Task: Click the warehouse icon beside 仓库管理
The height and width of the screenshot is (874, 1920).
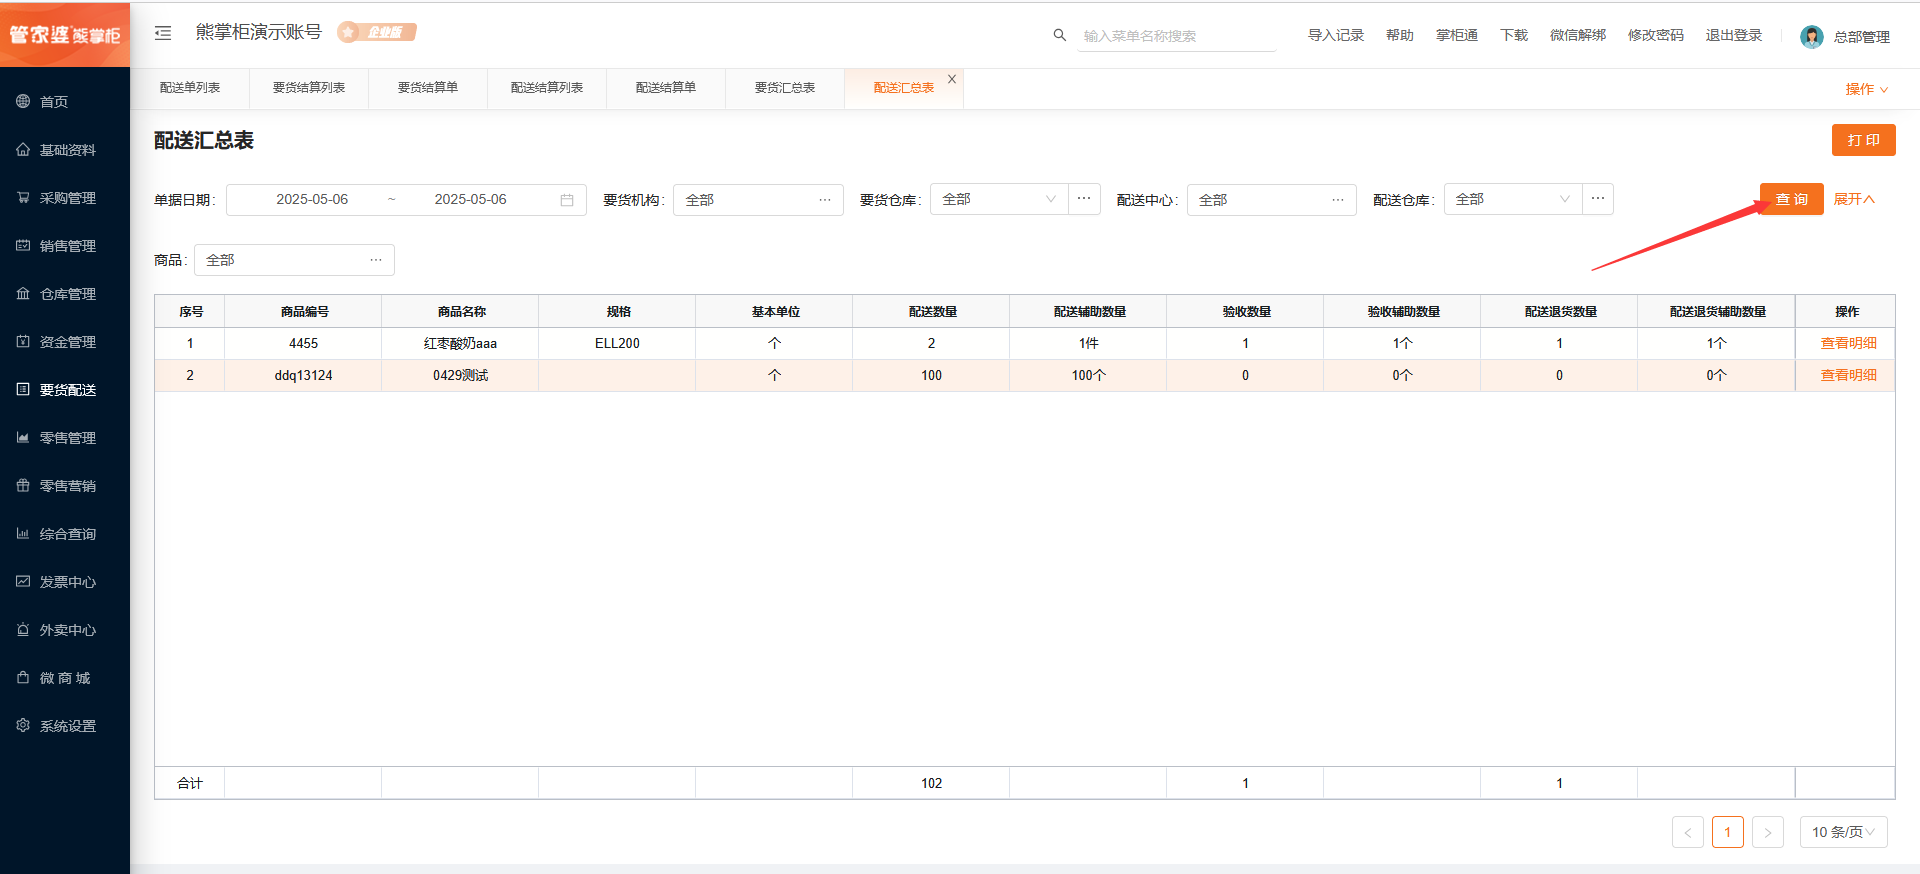Action: pyautogui.click(x=23, y=293)
